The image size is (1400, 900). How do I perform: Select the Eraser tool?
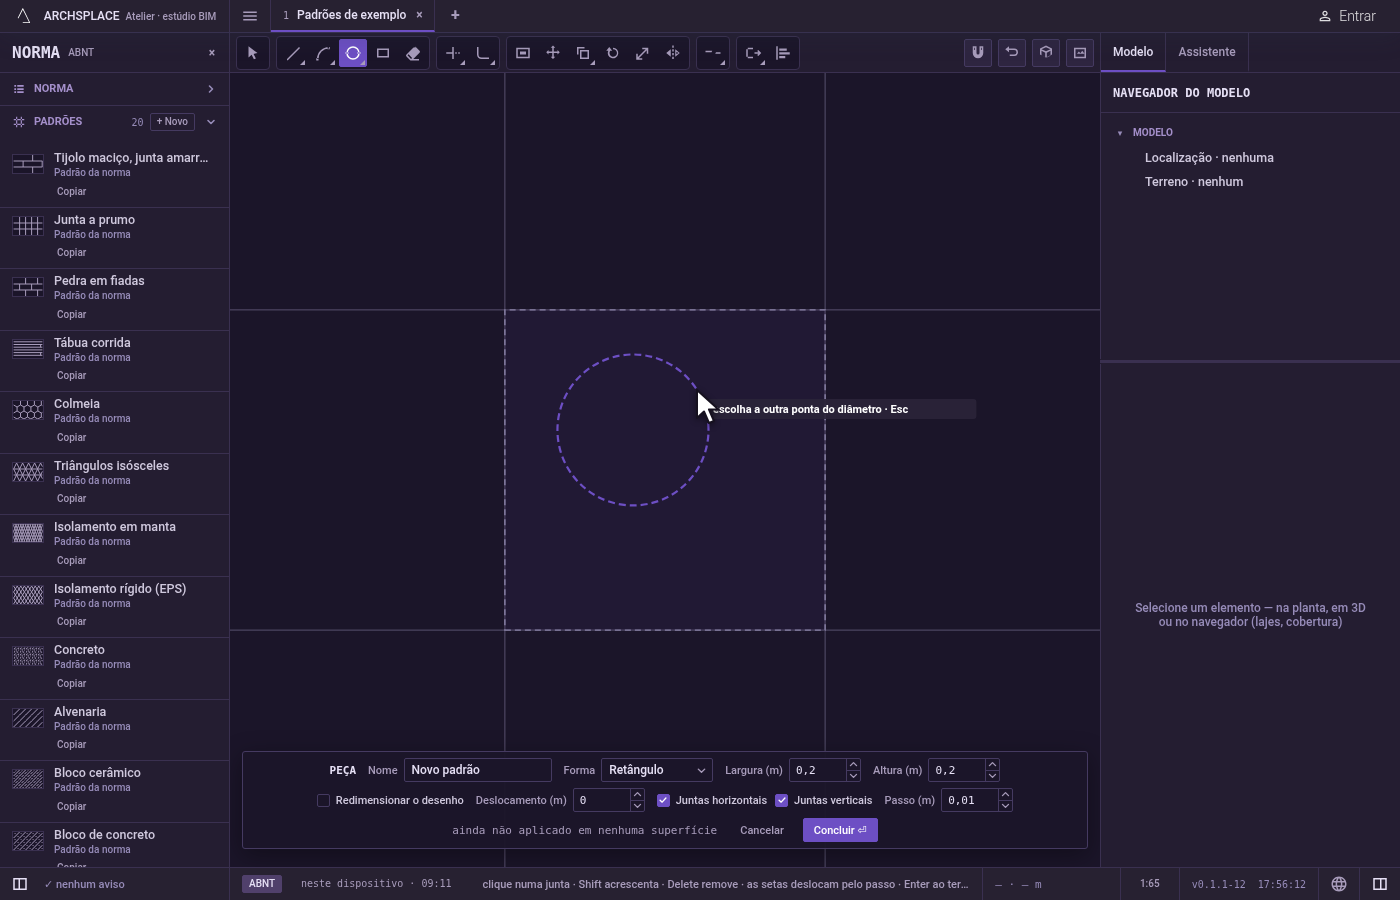(413, 53)
